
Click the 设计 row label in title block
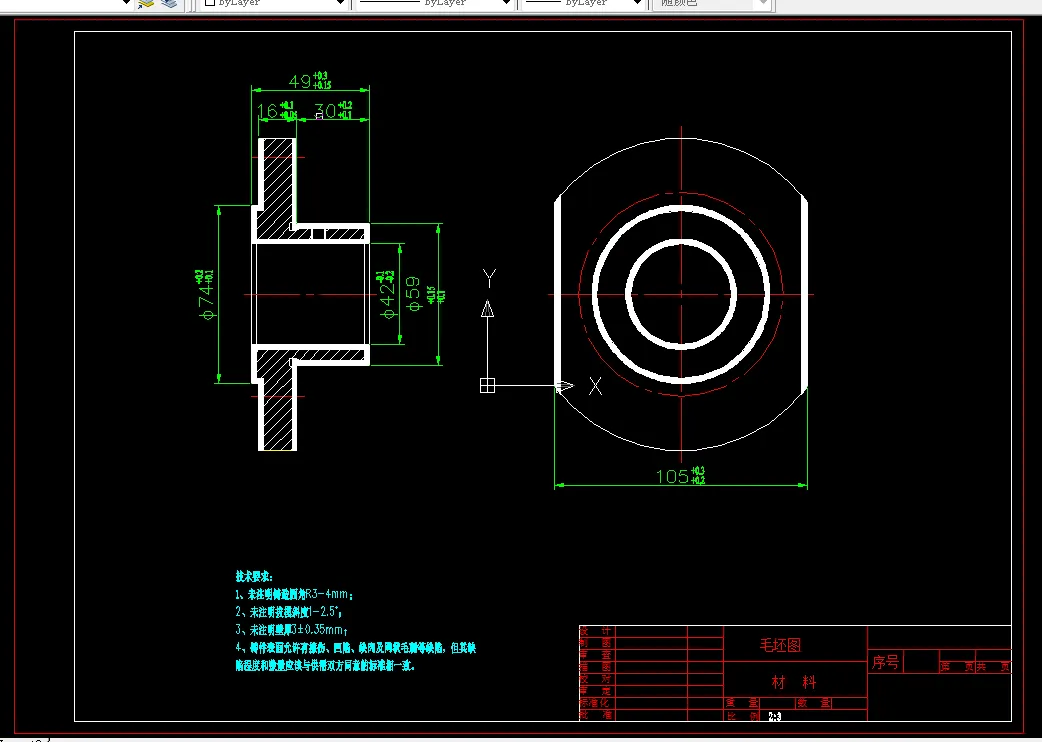tap(596, 631)
